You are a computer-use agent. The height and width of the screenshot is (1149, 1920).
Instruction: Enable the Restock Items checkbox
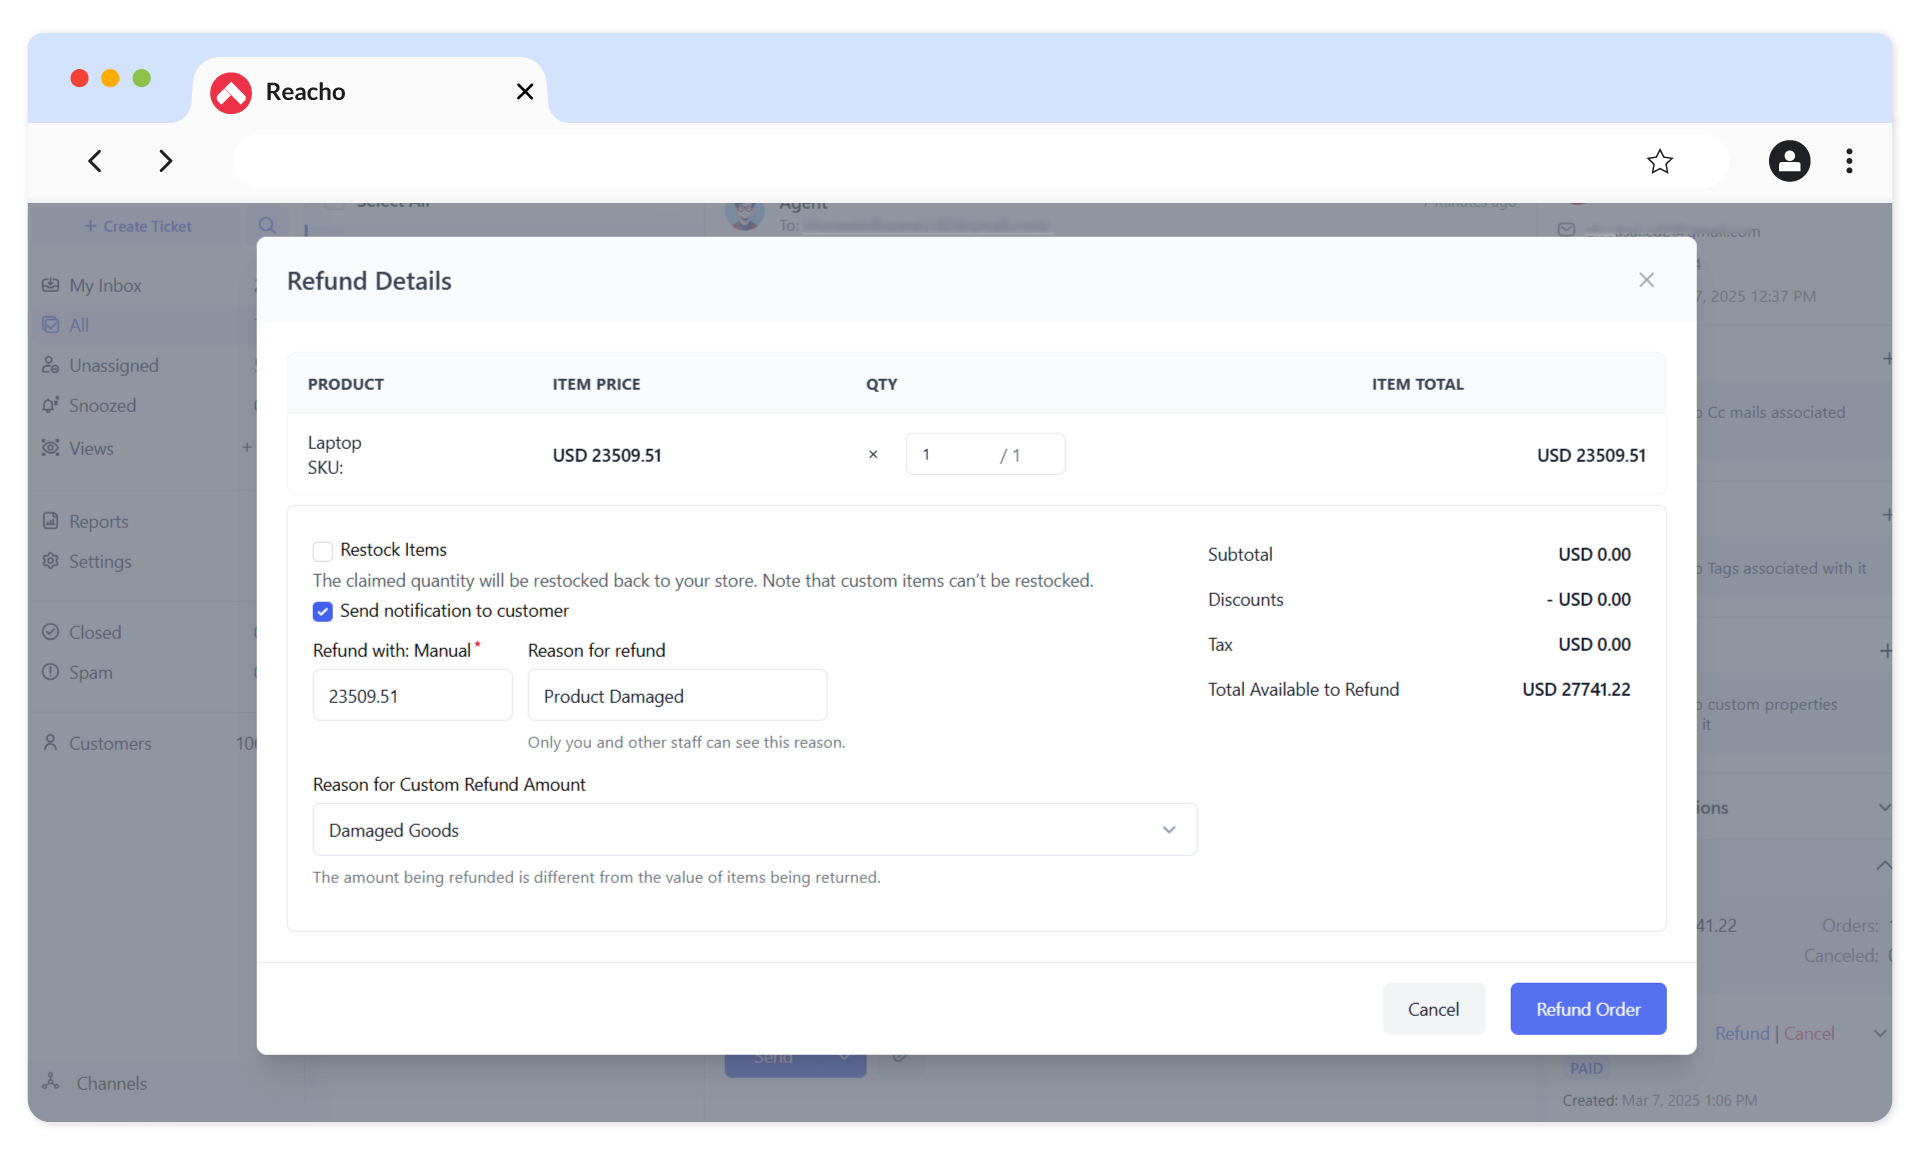pos(322,551)
